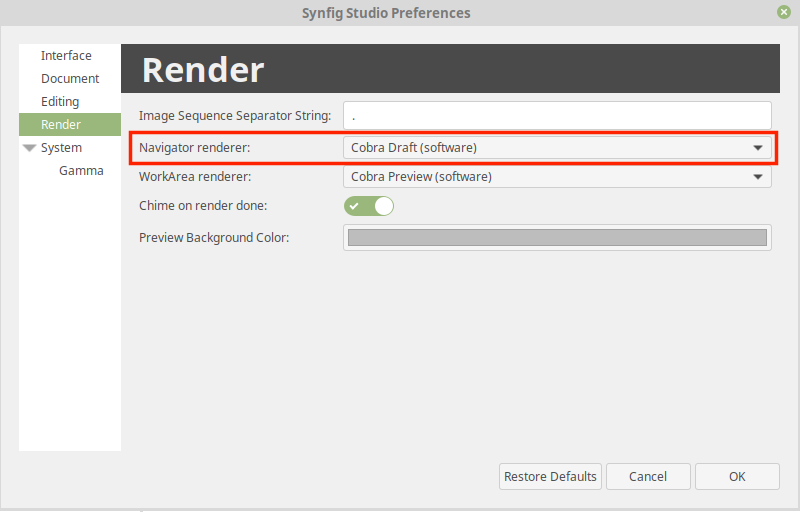Click the large Render page heading

pos(203,70)
